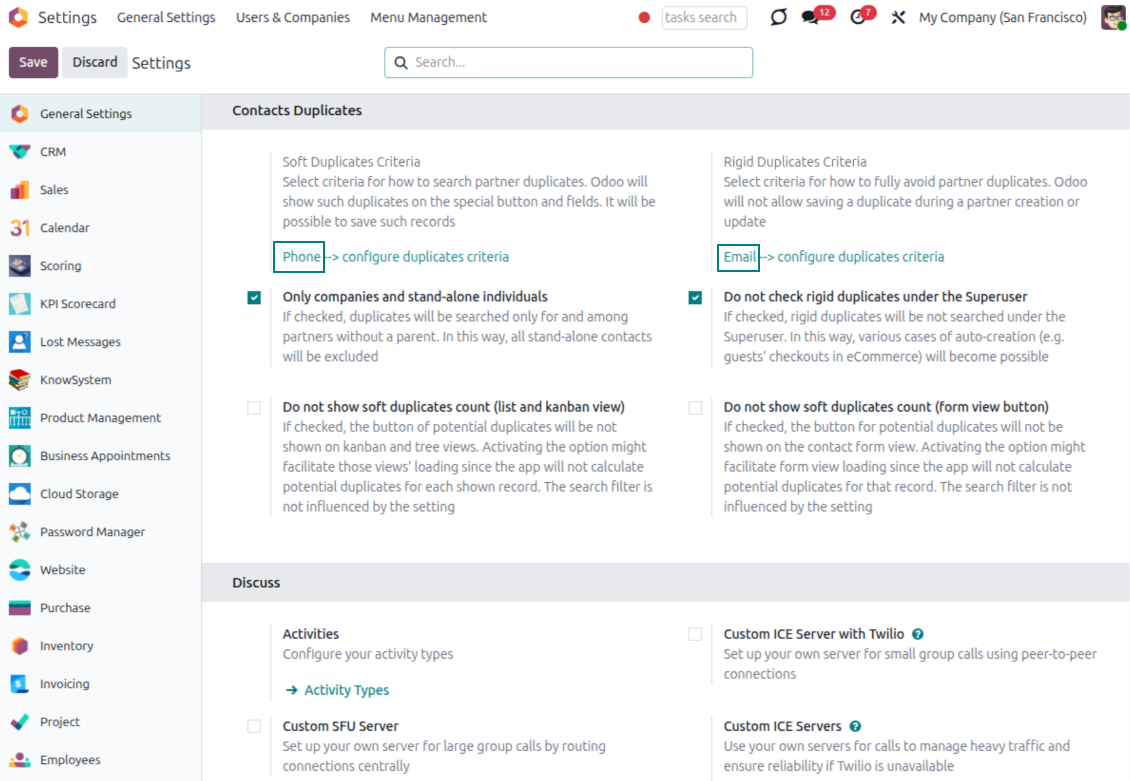Click the Save button

click(33, 62)
